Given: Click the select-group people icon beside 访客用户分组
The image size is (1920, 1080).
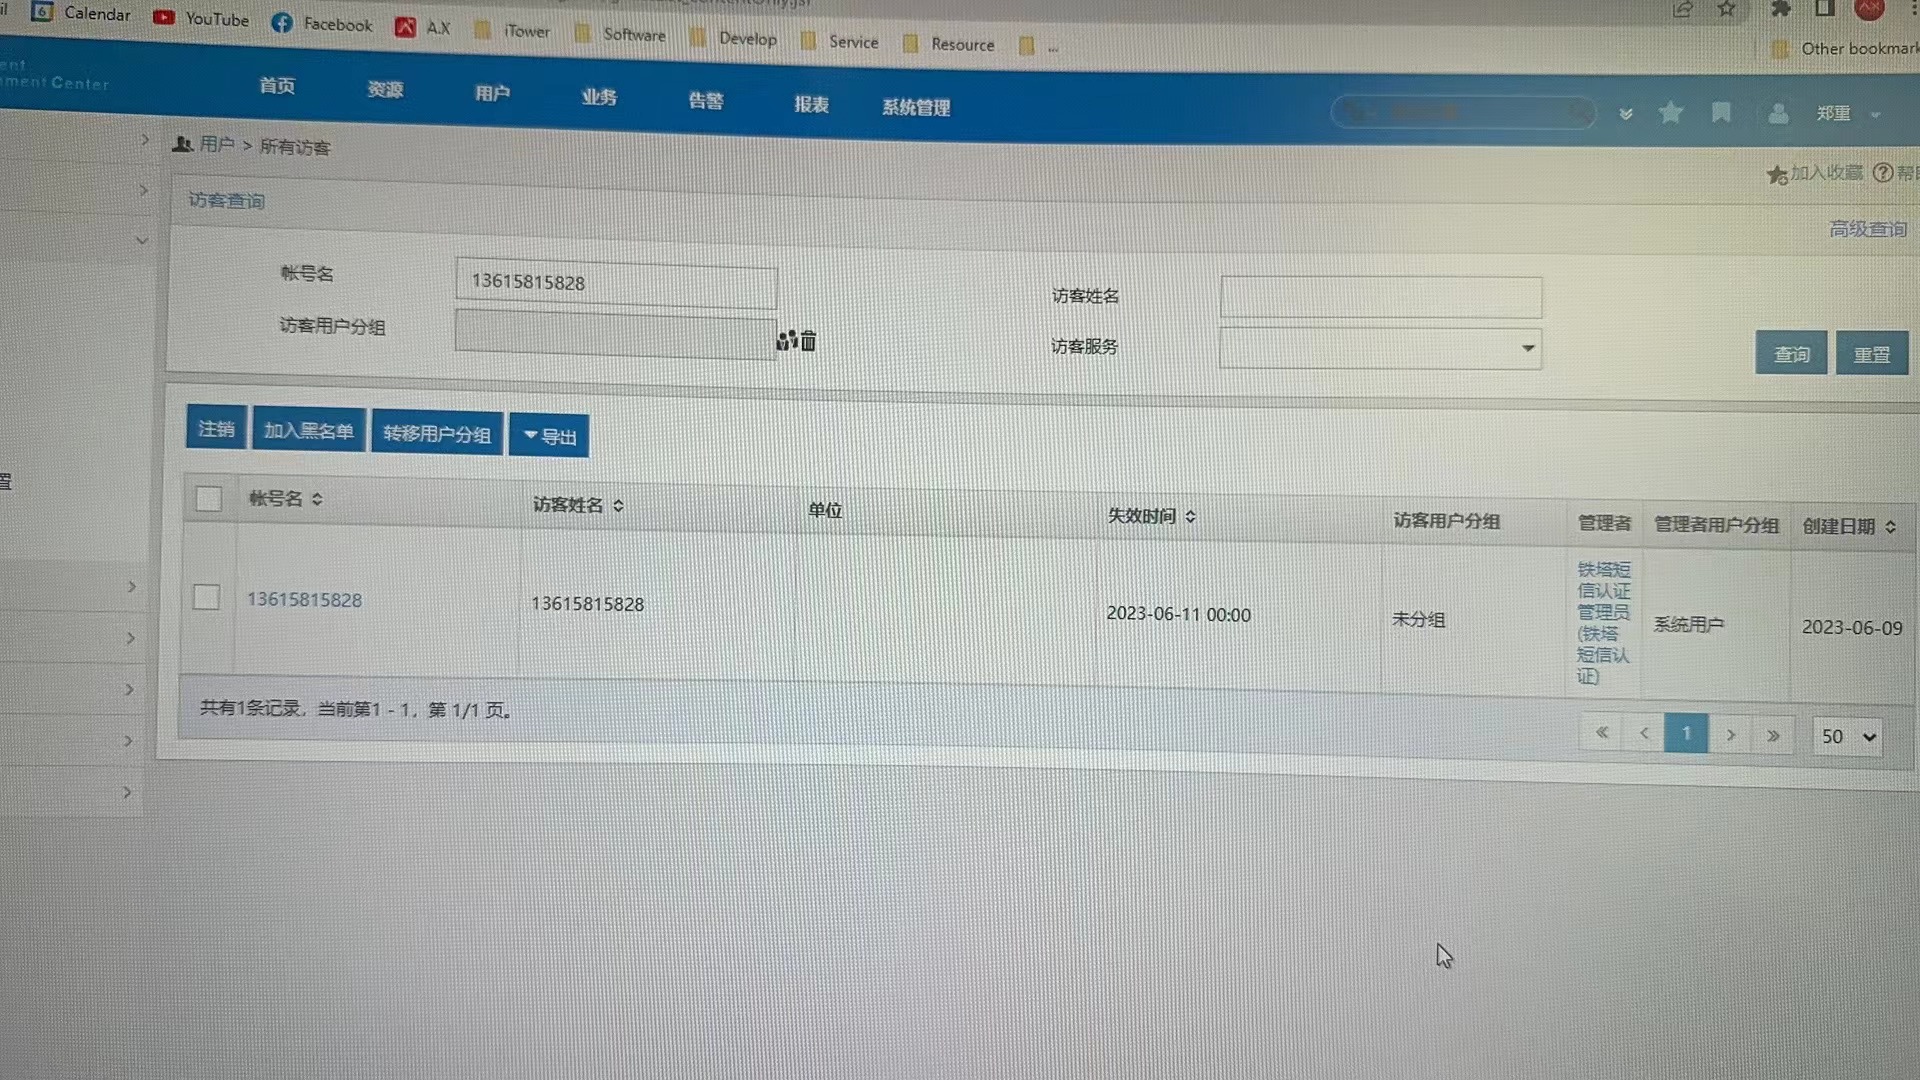Looking at the screenshot, I should [786, 341].
